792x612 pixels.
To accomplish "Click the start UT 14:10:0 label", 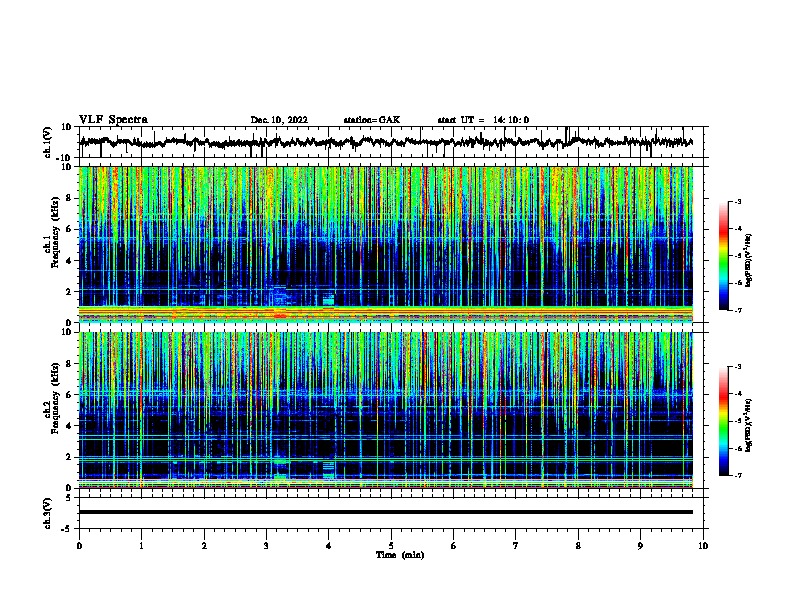I will click(x=483, y=120).
